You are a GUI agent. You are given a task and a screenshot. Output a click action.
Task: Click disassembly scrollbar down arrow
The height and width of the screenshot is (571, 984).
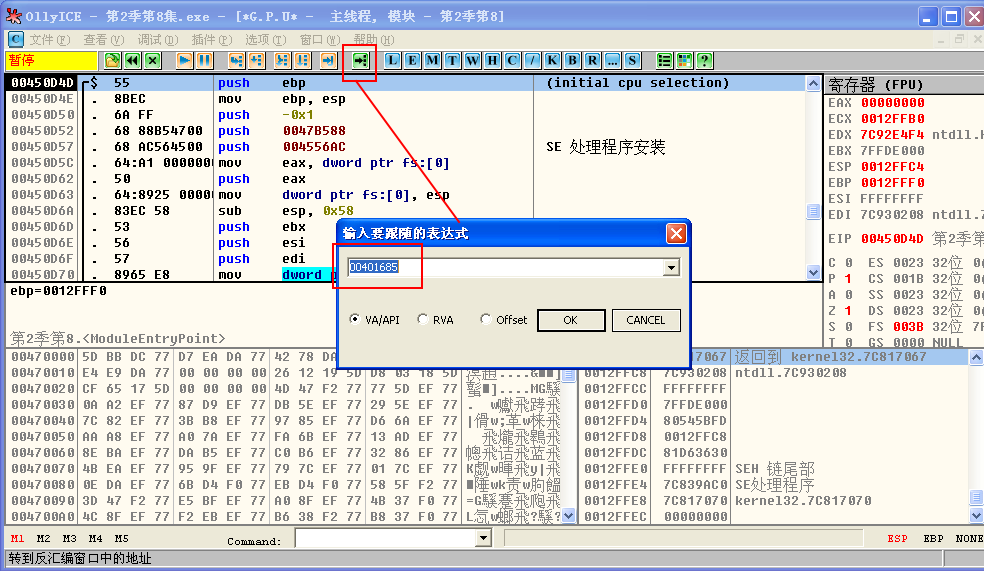coord(813,273)
